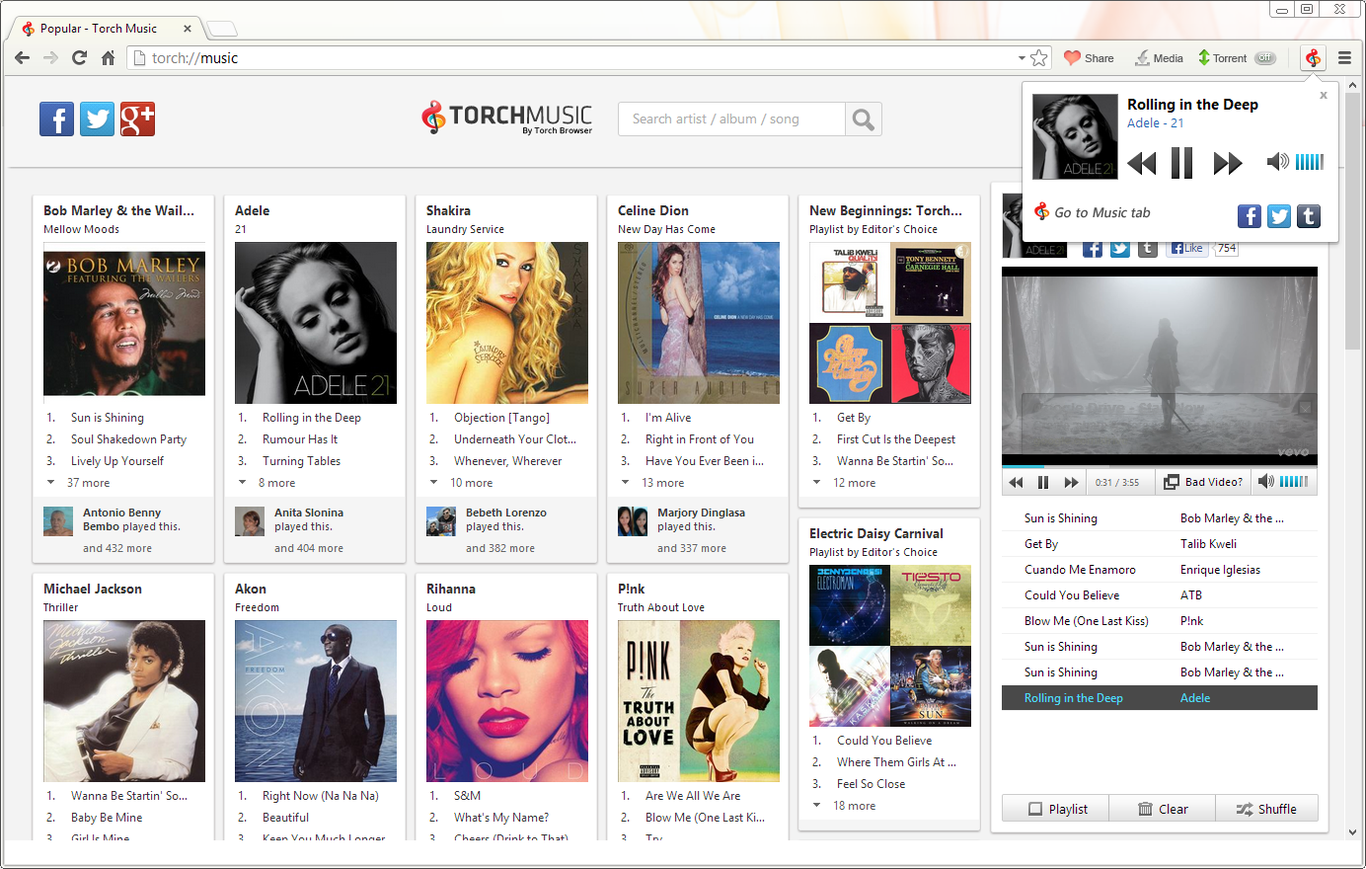
Task: Play Rolling in the Deep in Adele card
Action: click(x=311, y=418)
